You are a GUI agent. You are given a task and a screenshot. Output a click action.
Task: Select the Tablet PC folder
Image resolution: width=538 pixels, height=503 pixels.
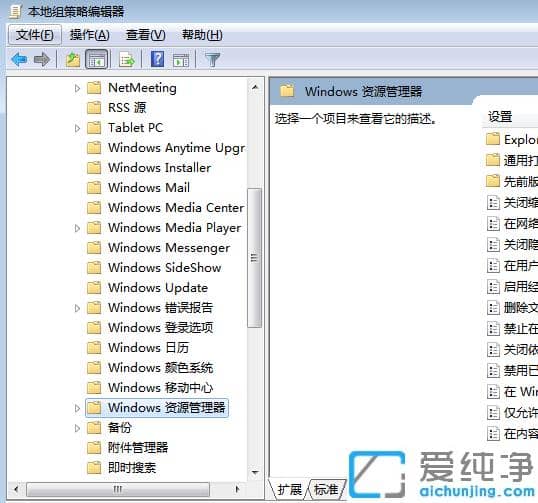pos(125,128)
